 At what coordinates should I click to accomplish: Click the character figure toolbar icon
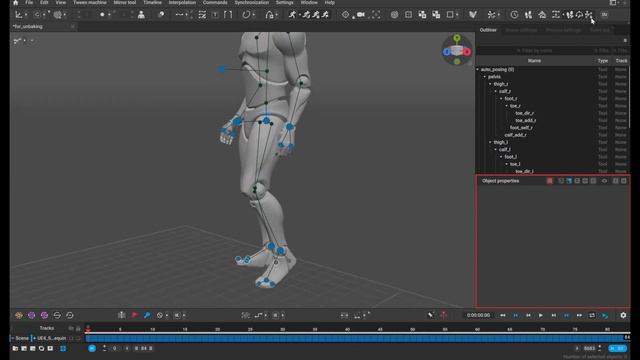point(141,15)
